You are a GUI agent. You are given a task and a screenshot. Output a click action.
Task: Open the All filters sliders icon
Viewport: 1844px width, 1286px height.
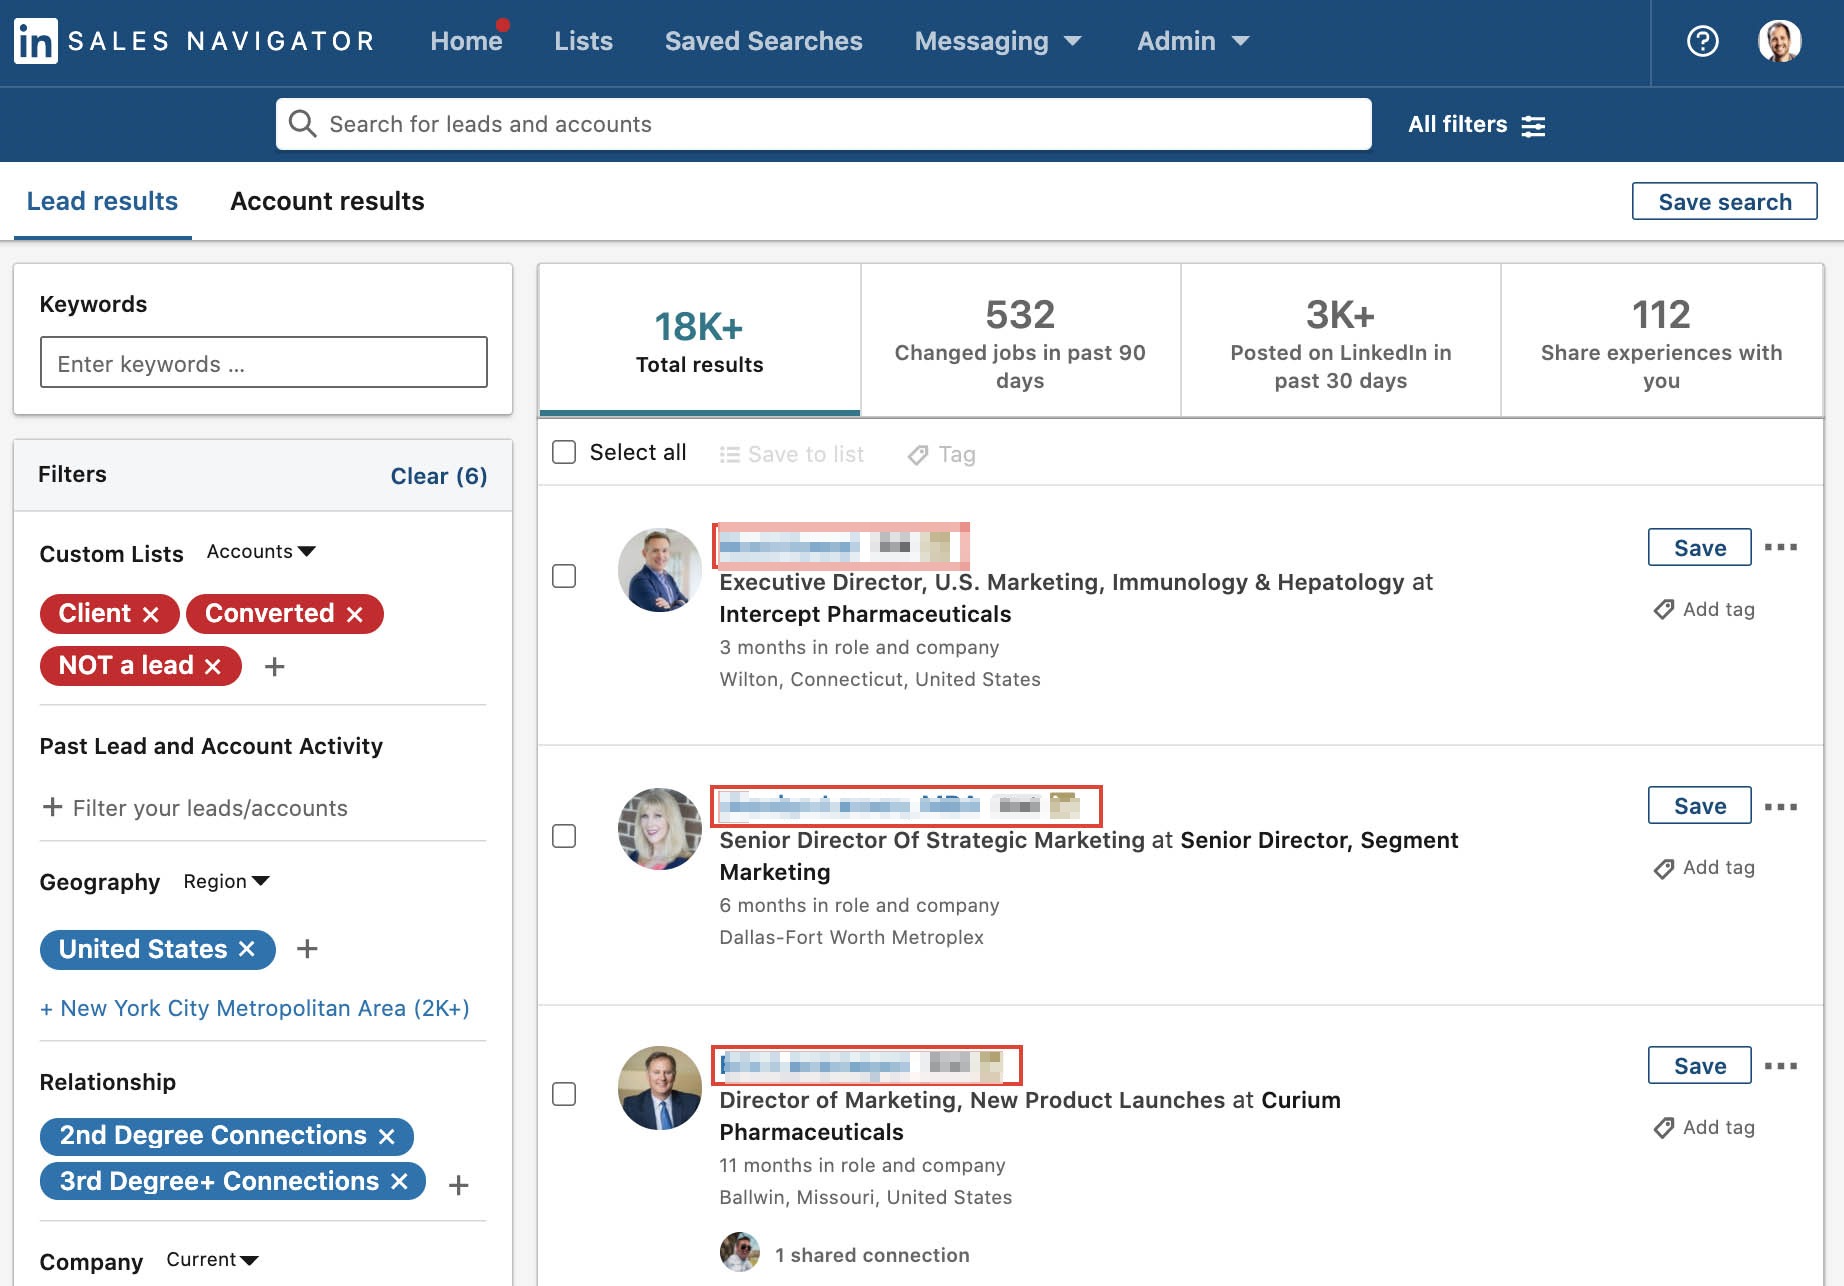(x=1533, y=126)
